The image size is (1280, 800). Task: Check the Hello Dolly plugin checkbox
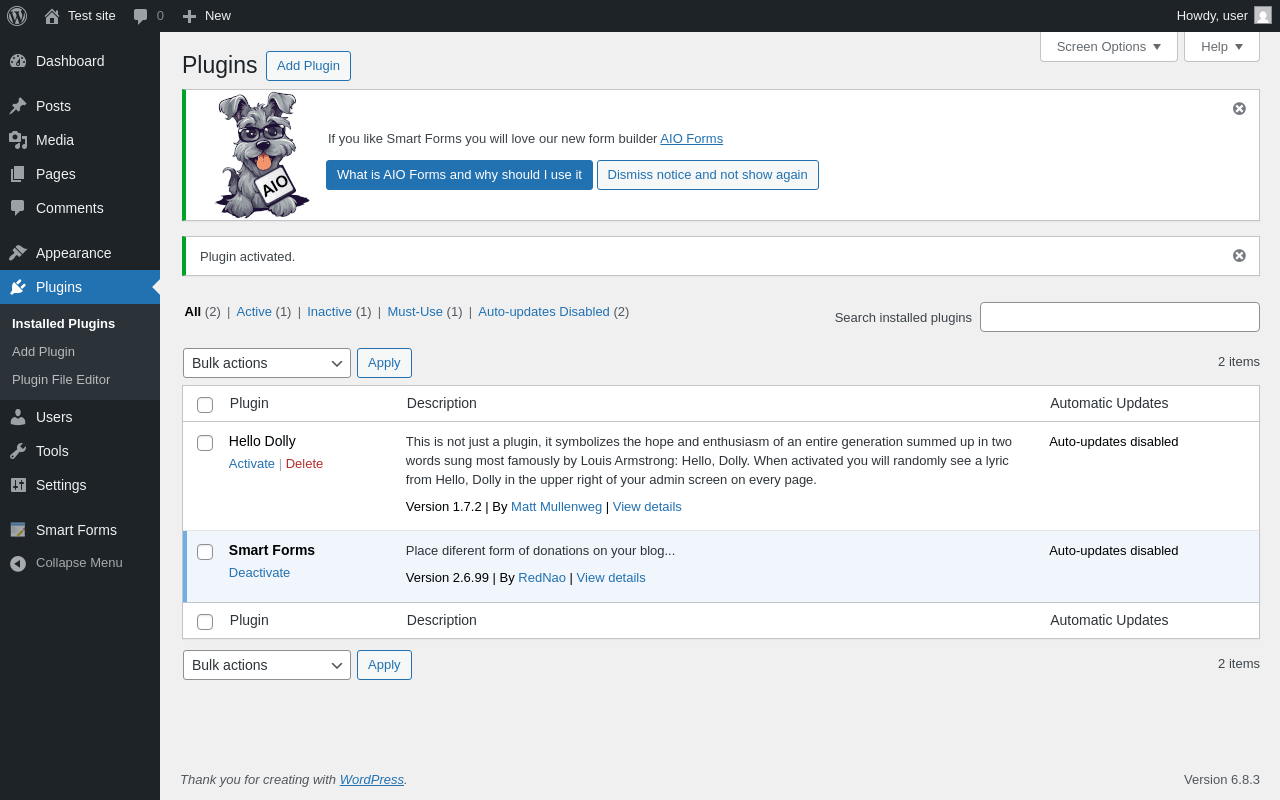205,443
